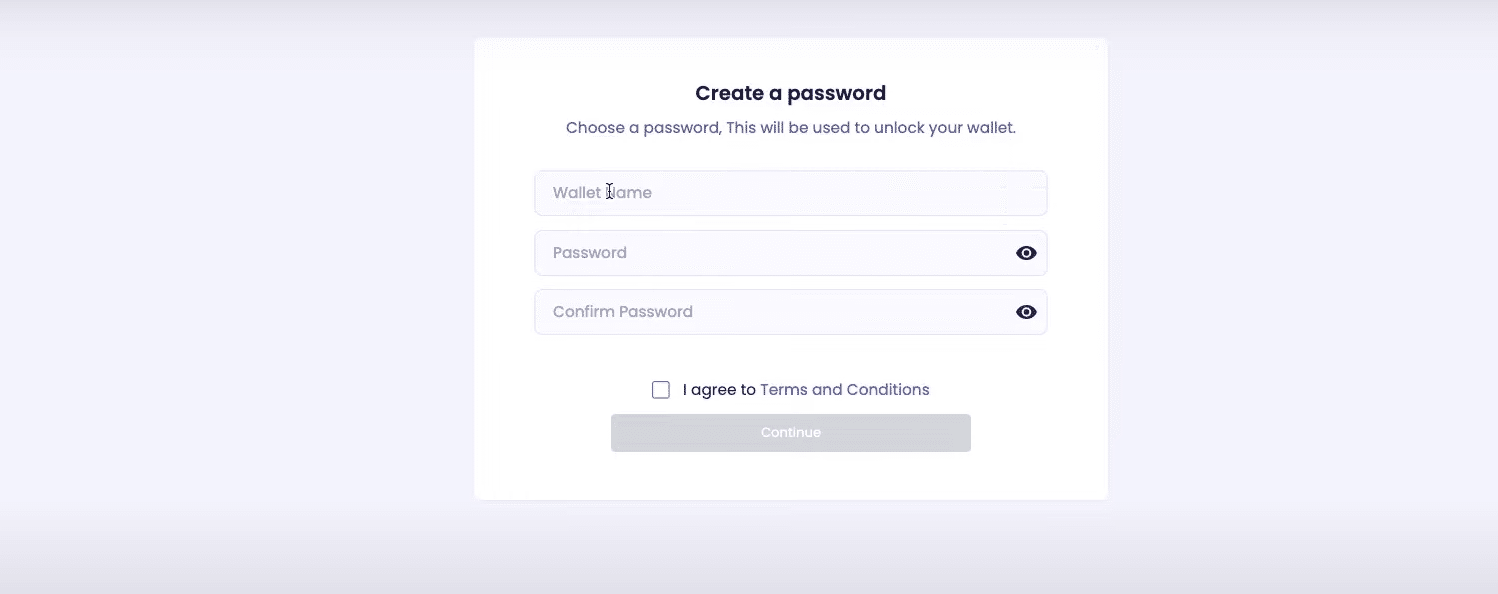This screenshot has width=1498, height=594.
Task: Click the "I agree to" label text
Action: [x=718, y=390]
